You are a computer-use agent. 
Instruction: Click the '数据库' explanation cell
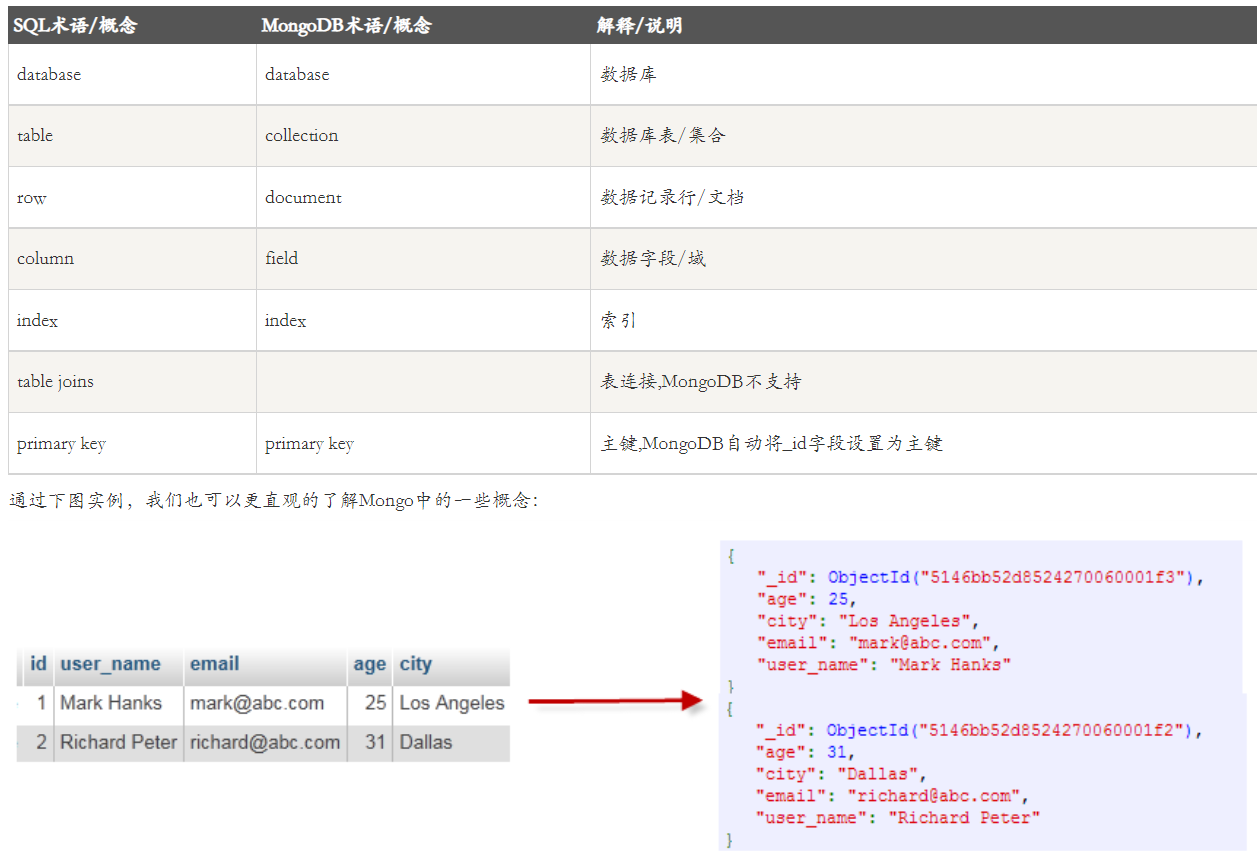[924, 74]
